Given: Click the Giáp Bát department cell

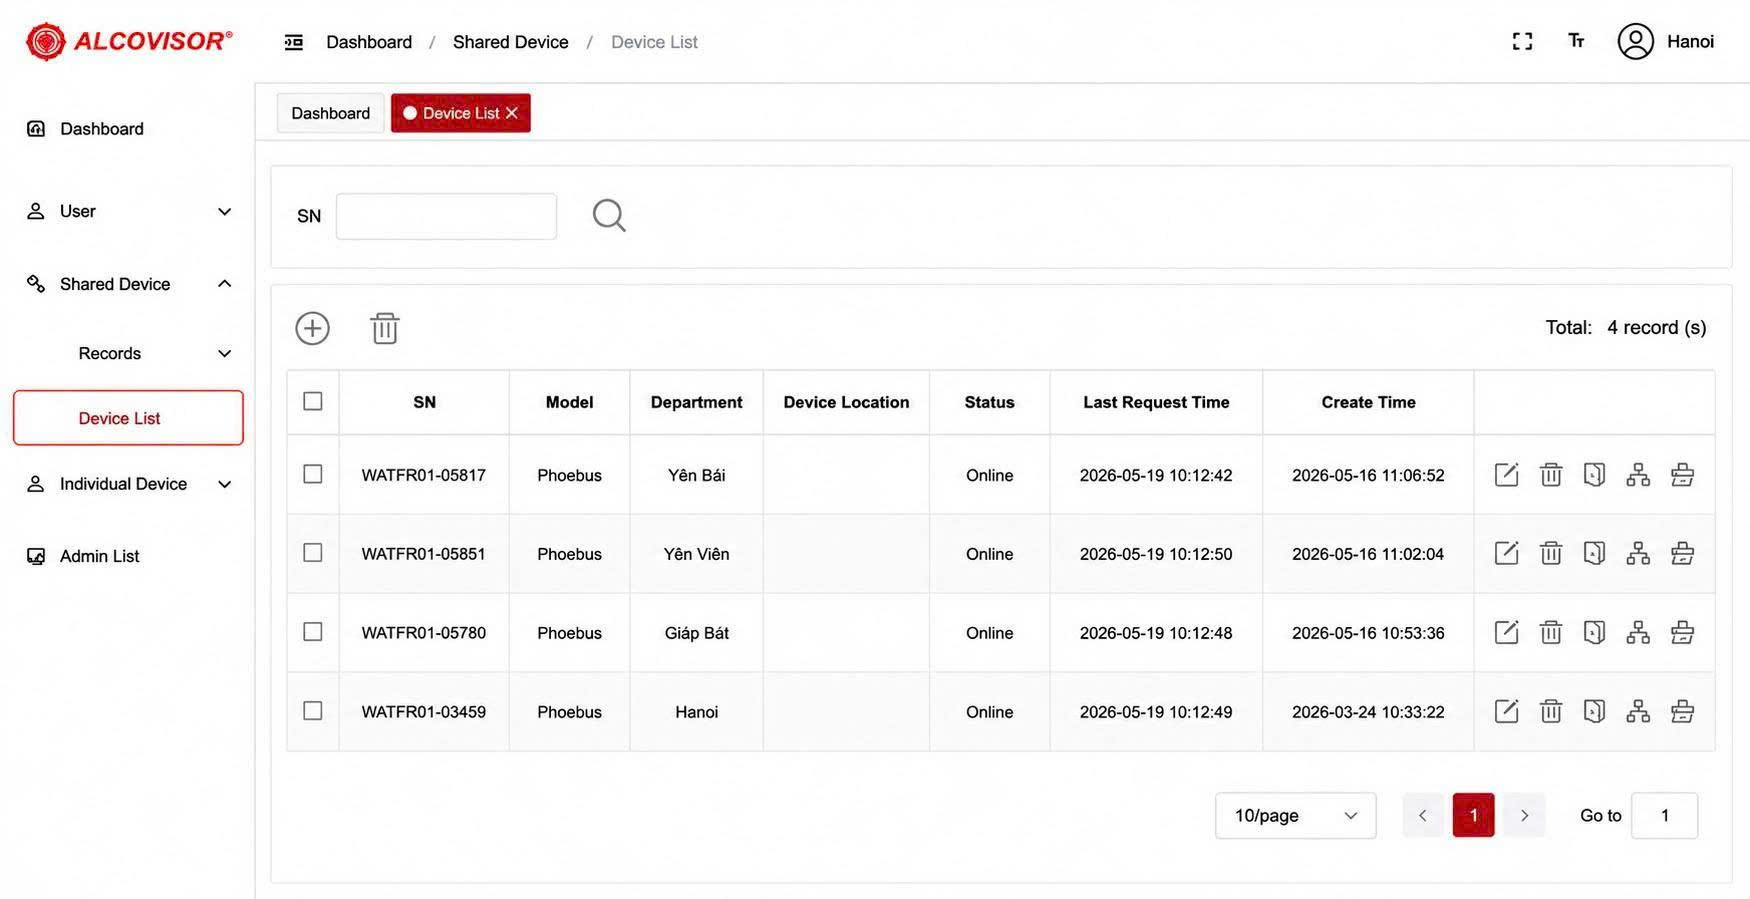Looking at the screenshot, I should pyautogui.click(x=696, y=633).
